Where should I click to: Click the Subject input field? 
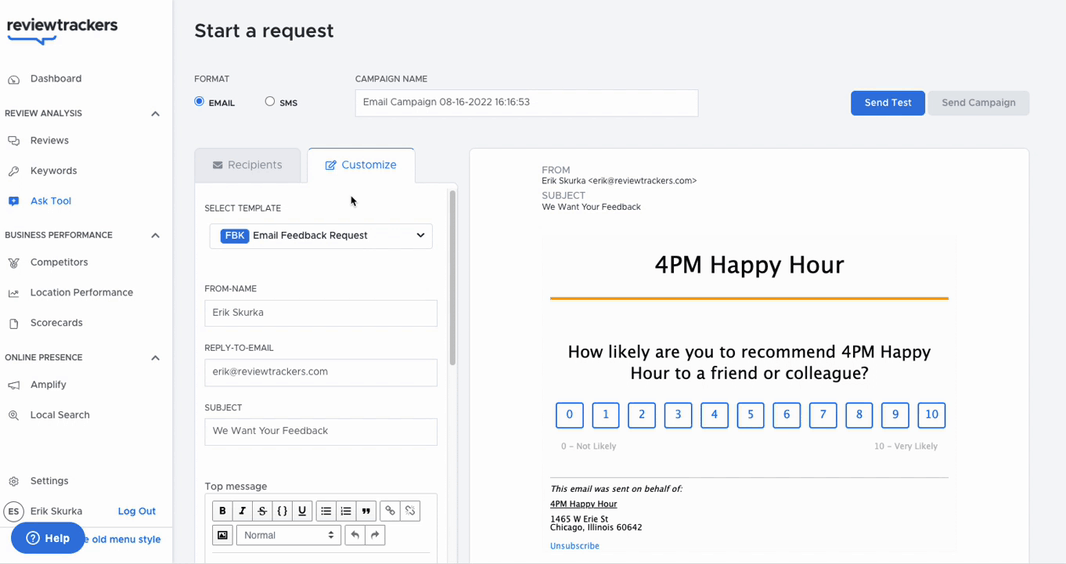point(321,431)
